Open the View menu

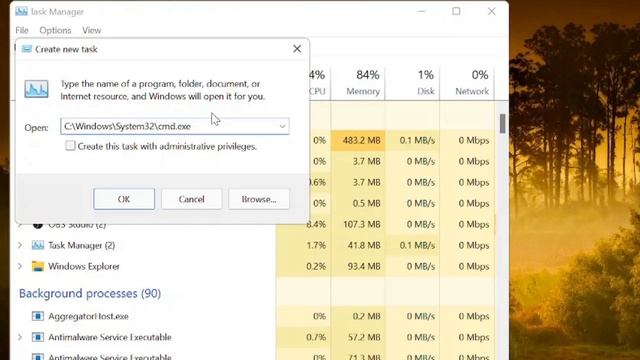point(91,30)
